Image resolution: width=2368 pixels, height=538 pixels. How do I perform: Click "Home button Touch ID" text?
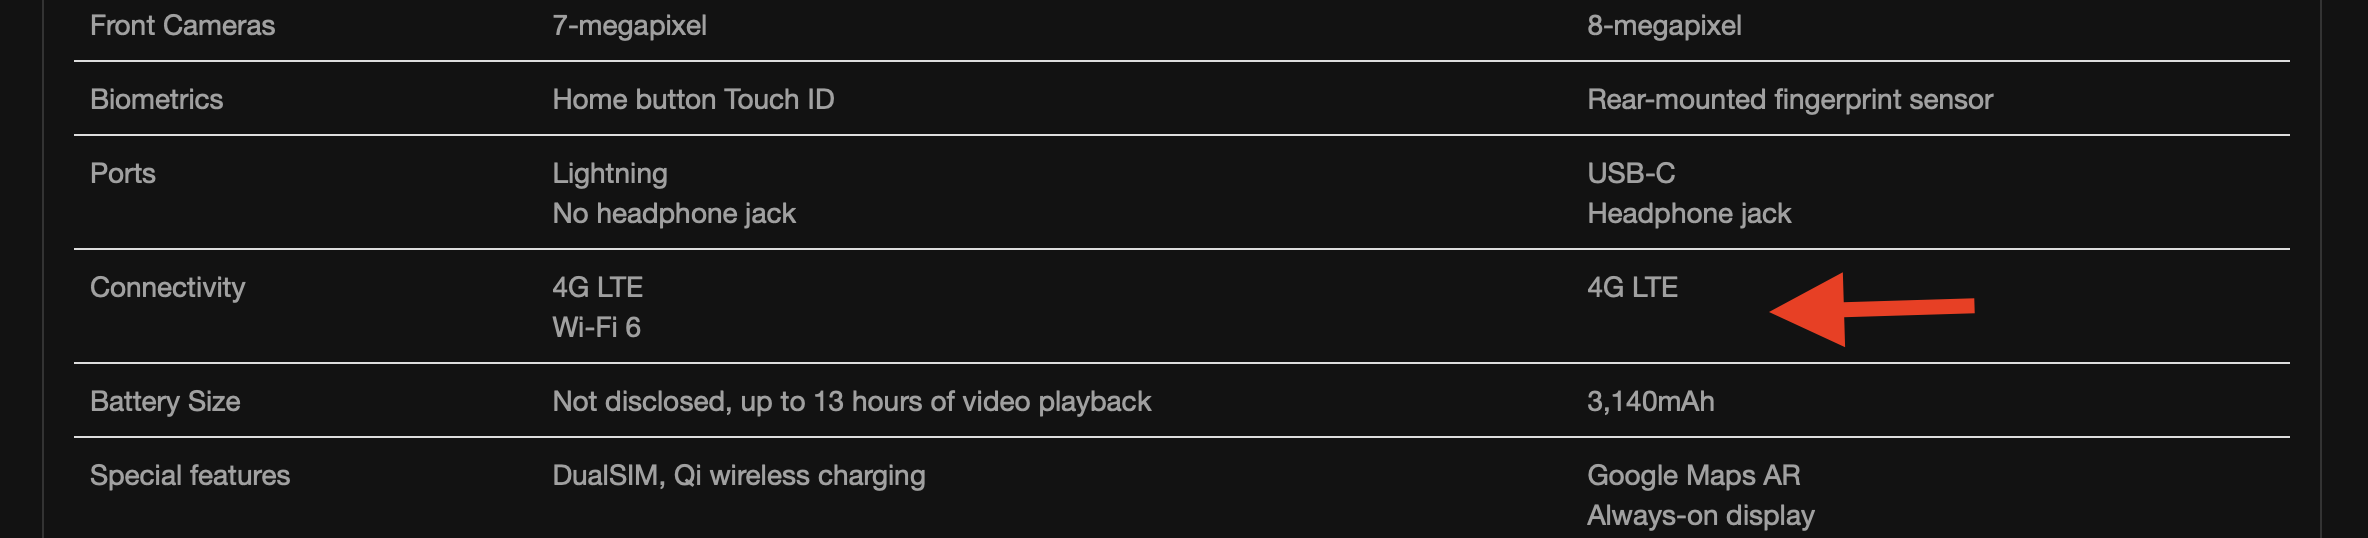tap(693, 100)
